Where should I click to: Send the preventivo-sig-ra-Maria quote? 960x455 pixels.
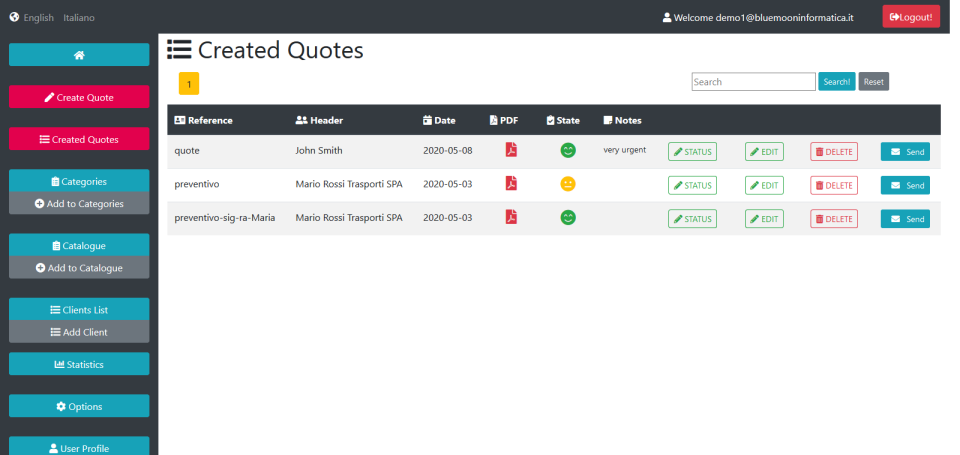[905, 219]
